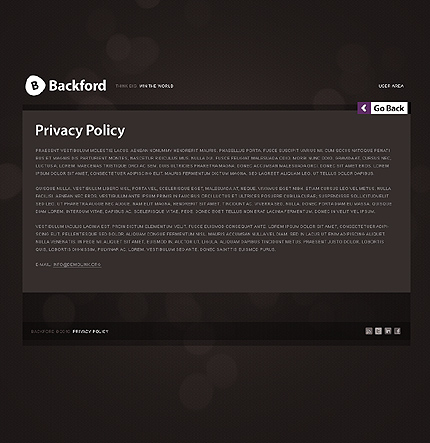Open the User Area link
This screenshot has width=430, height=443.
coord(391,86)
